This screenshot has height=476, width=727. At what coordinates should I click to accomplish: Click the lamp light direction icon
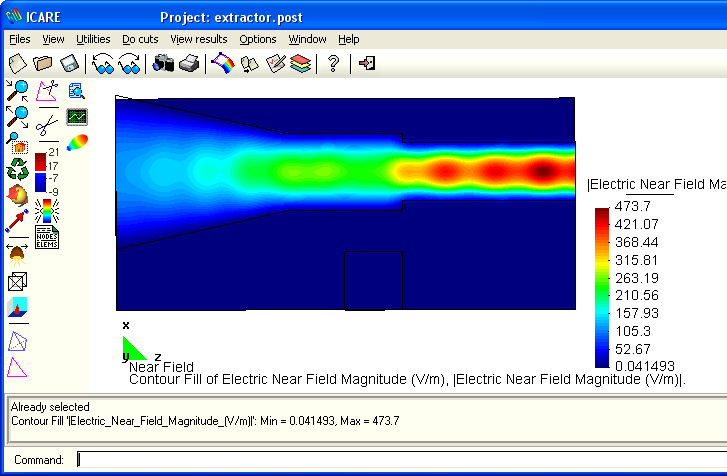17,254
